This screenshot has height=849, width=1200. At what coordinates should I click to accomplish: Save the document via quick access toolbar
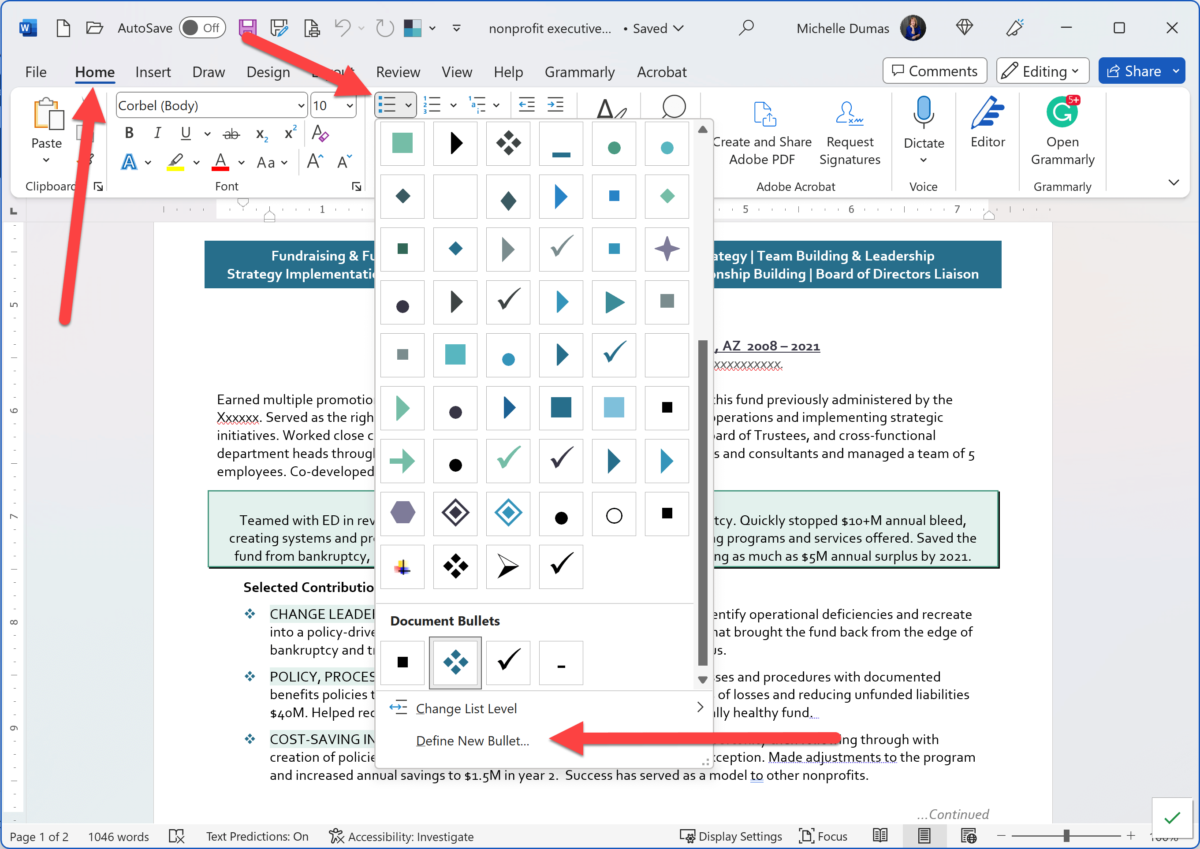click(x=247, y=27)
